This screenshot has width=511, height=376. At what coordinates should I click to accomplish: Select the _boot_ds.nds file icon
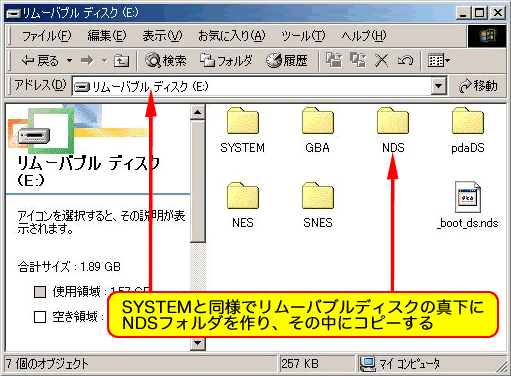click(468, 197)
